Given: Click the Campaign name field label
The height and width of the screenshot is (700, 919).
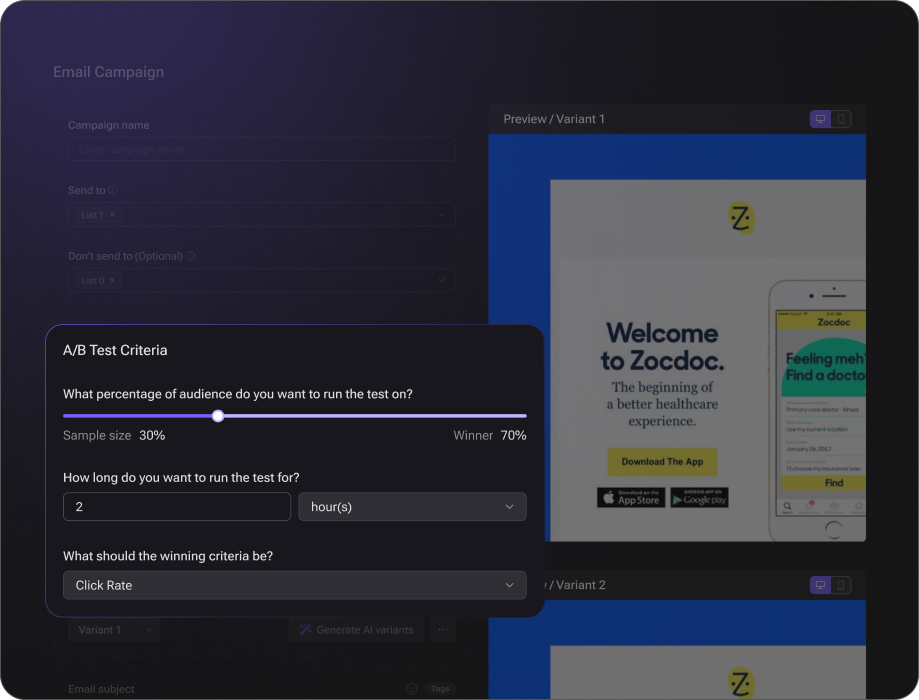Looking at the screenshot, I should [108, 125].
